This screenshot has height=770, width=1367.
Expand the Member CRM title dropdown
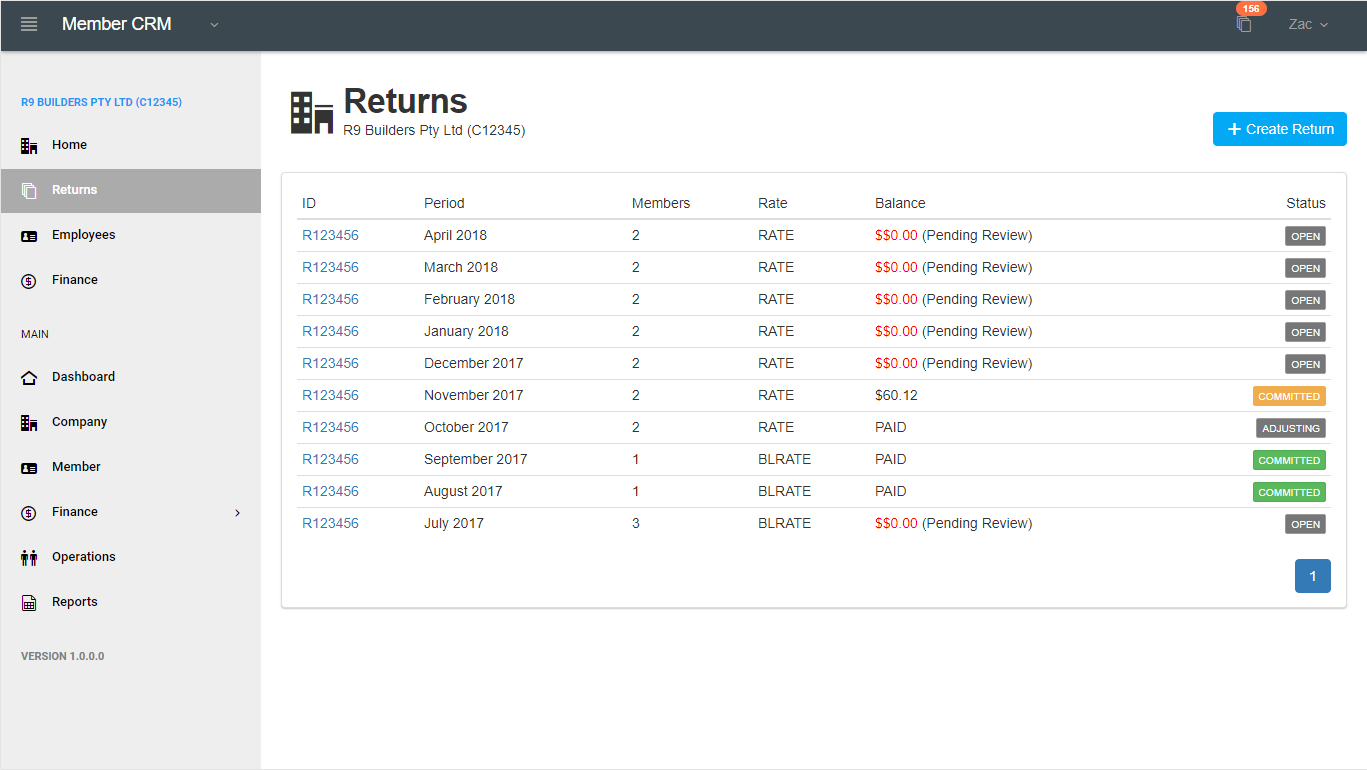214,25
